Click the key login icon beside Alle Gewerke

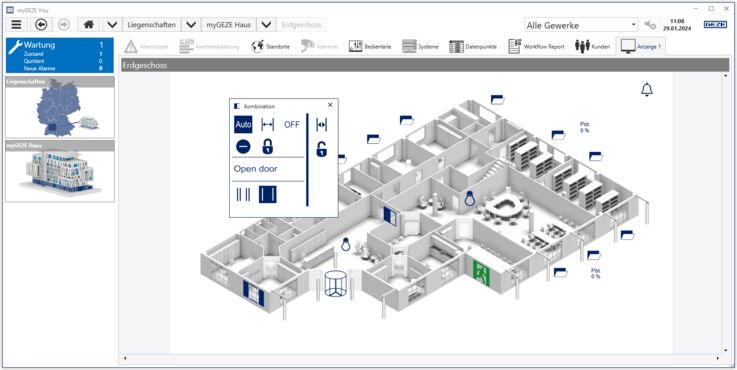[x=650, y=25]
